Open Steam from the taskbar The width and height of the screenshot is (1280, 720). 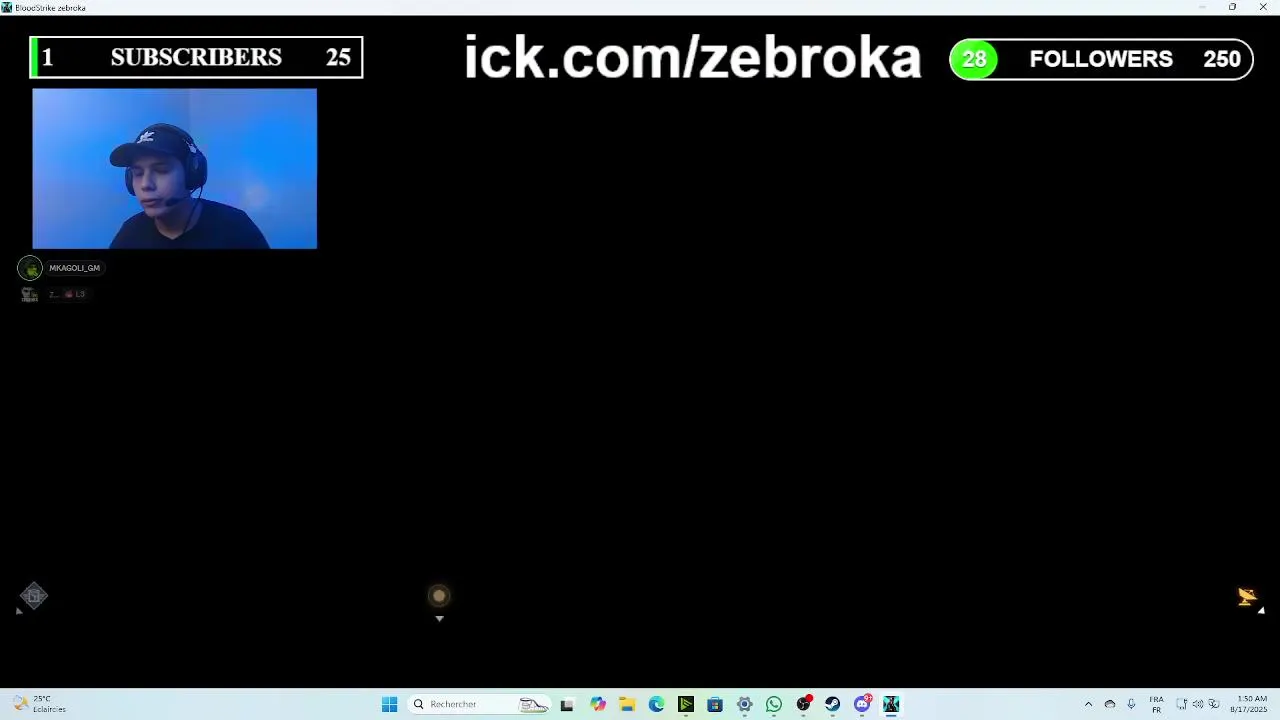(832, 704)
